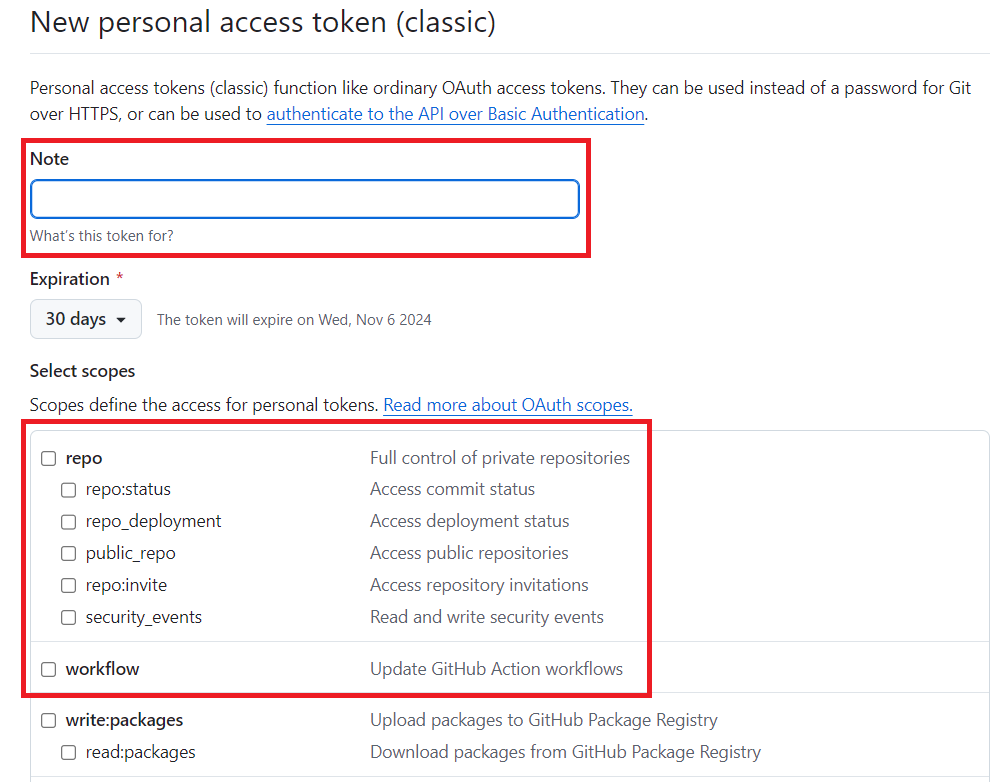Click the repo scope label

(x=84, y=459)
